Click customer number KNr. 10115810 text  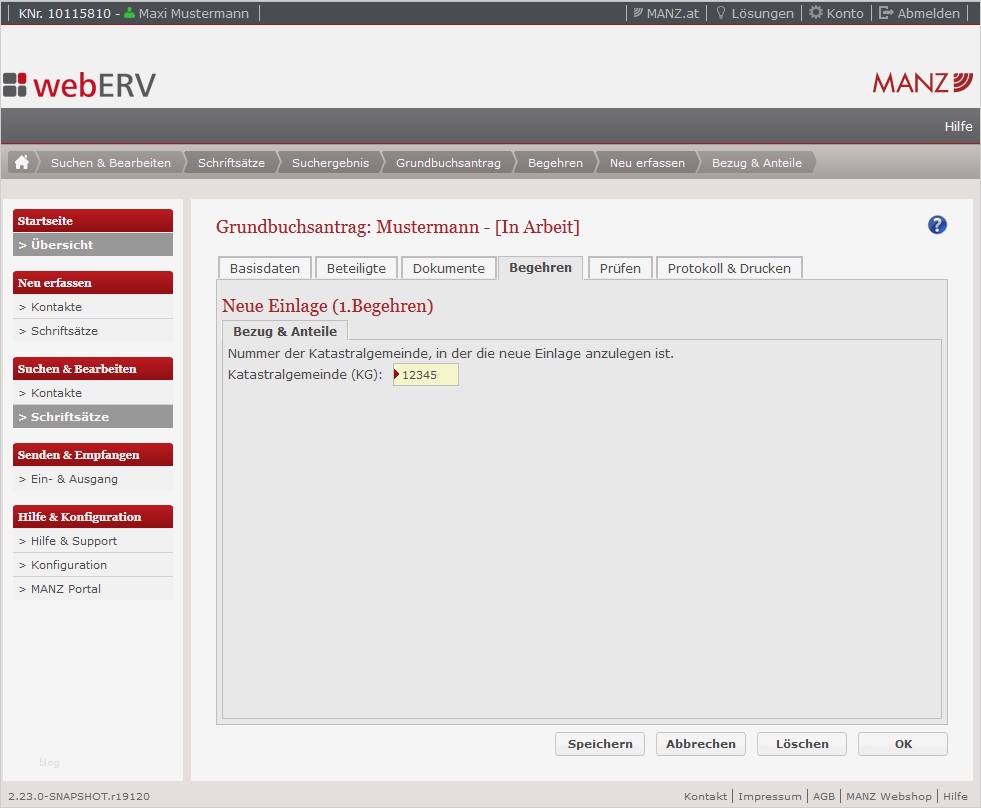(64, 13)
